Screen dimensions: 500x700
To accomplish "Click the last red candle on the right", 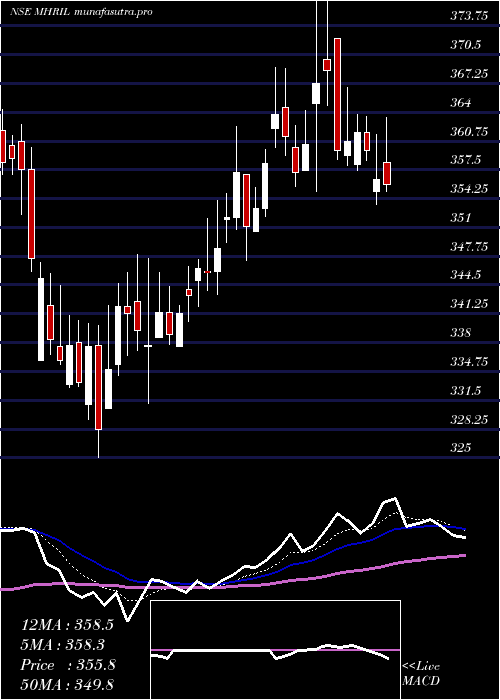I will pyautogui.click(x=387, y=173).
